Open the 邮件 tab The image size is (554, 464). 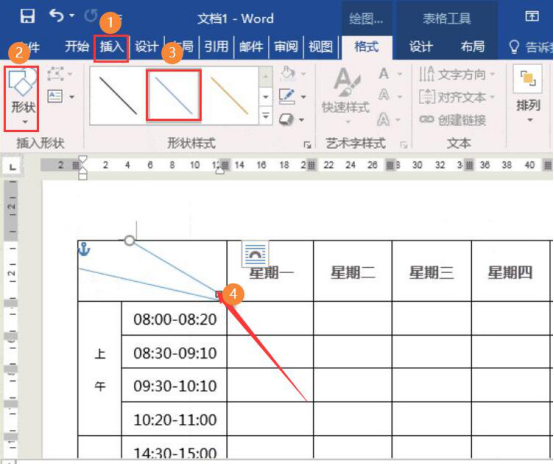click(251, 47)
